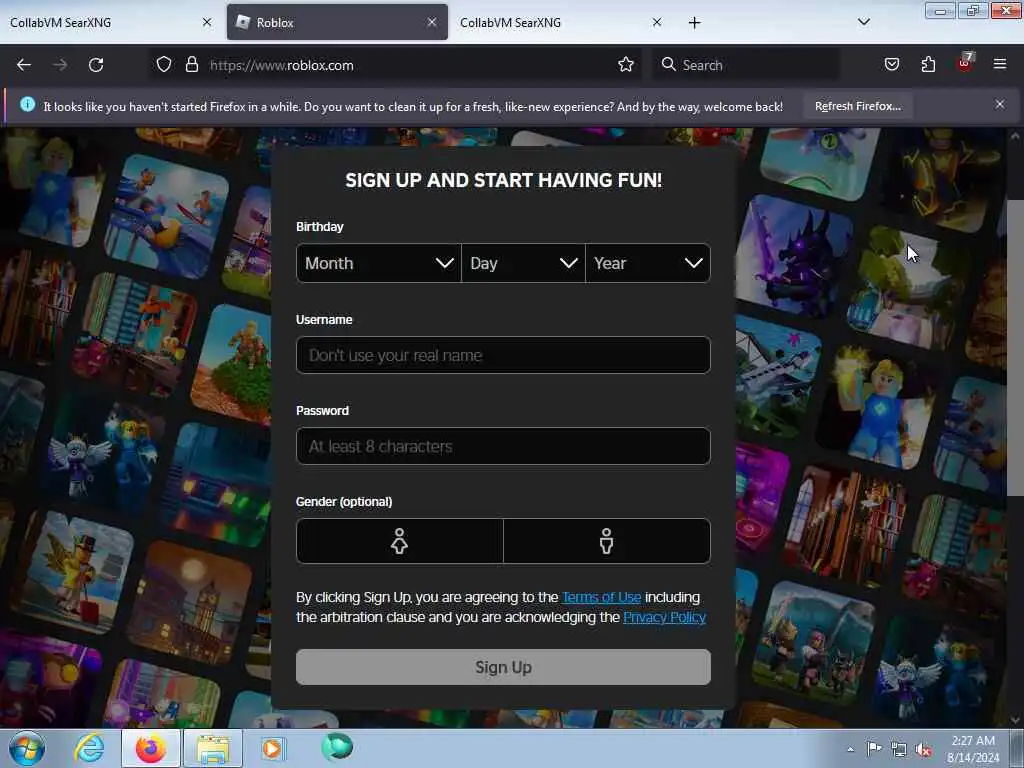Viewport: 1024px width, 768px height.
Task: Click the Big Ben clock tower thumbnail
Action: (x=189, y=604)
